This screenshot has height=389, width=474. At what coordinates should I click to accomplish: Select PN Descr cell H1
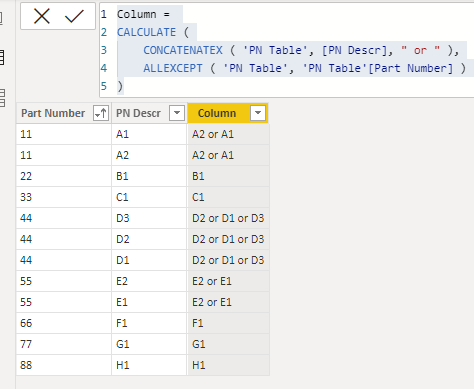click(x=149, y=365)
